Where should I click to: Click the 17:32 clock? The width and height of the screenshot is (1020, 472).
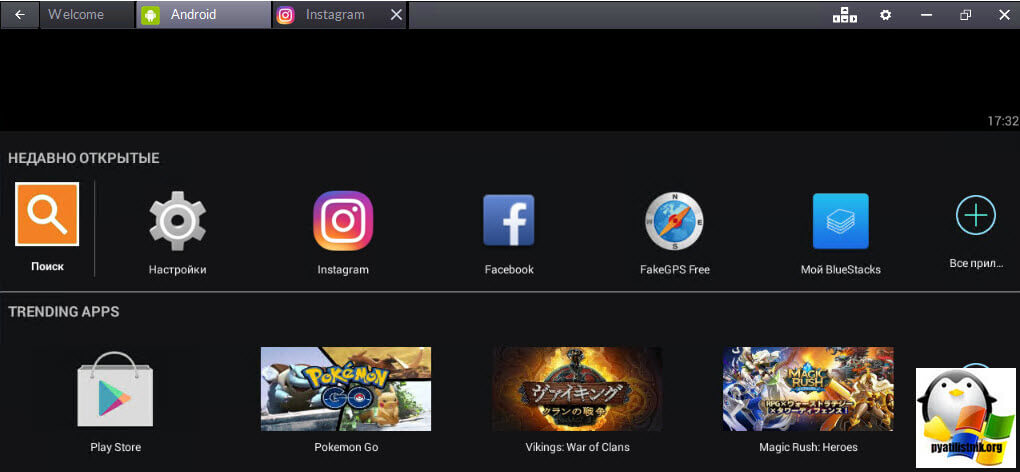click(x=1002, y=121)
